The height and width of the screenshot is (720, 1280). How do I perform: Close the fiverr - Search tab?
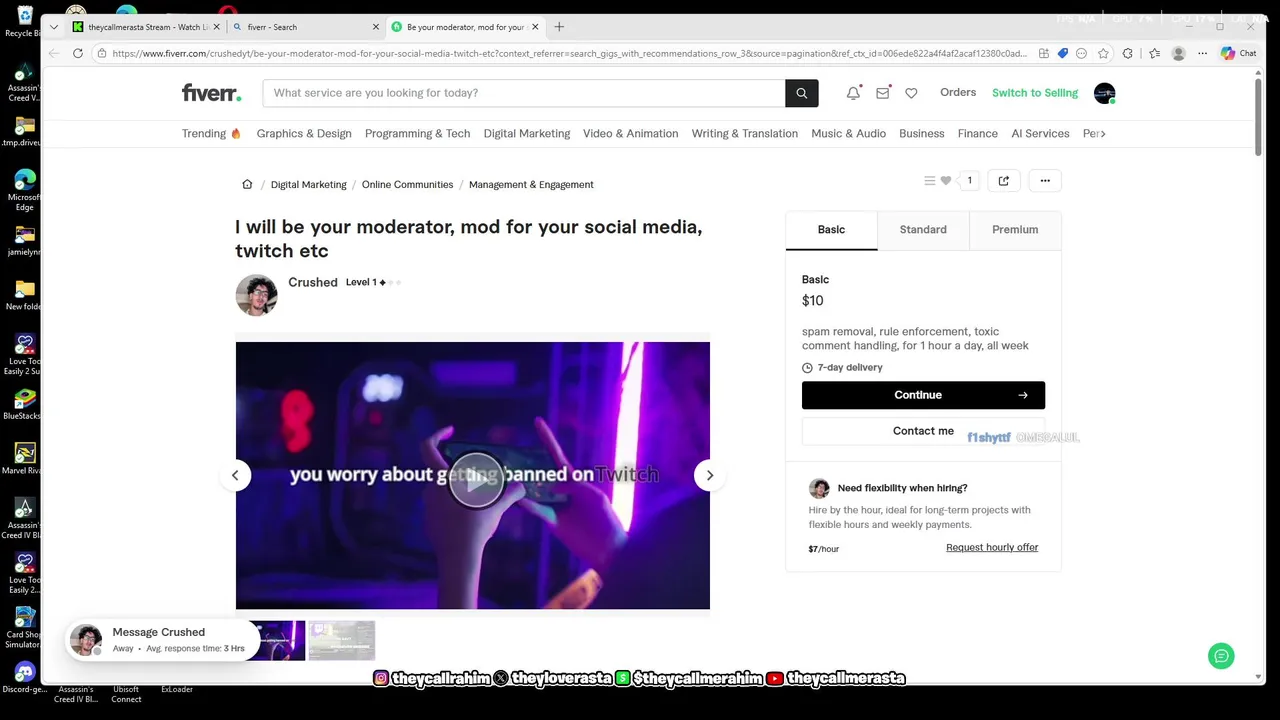(x=376, y=27)
